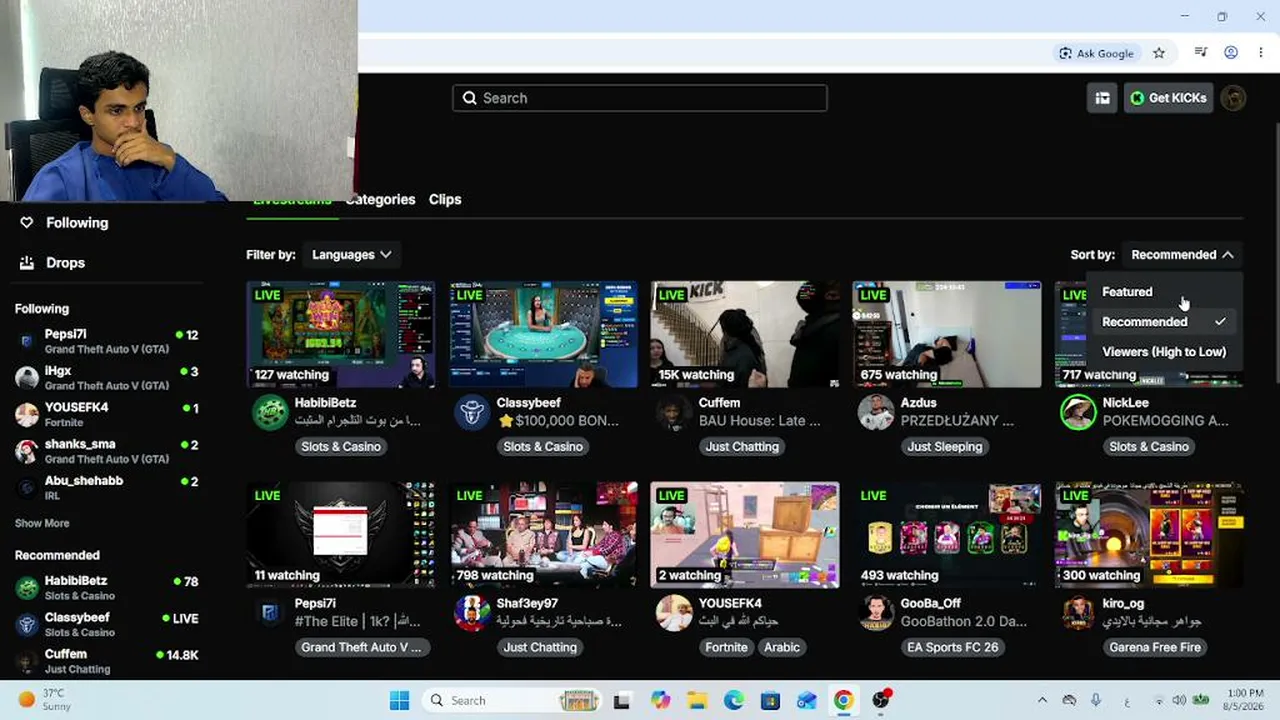Open the Fortnite tag under YOUSEFK4
This screenshot has width=1280, height=720.
(x=726, y=647)
